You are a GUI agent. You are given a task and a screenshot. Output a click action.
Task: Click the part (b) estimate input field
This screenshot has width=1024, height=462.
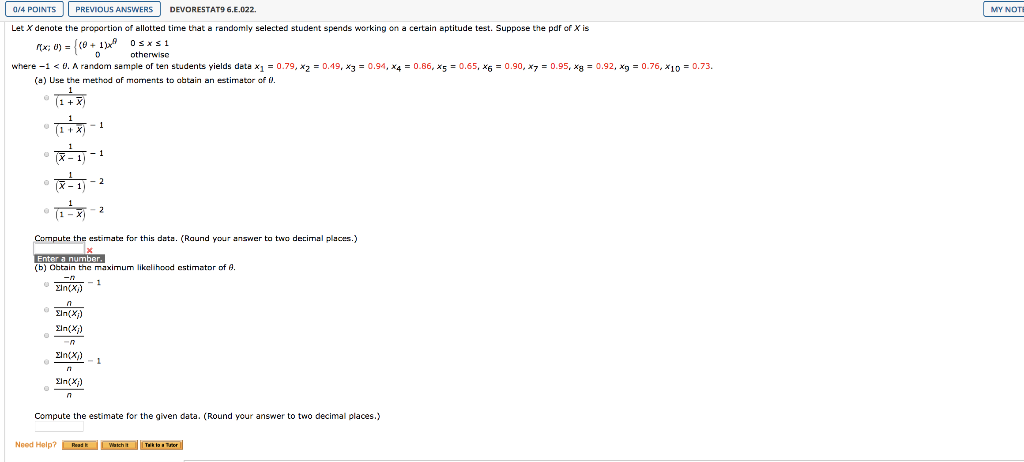(59, 427)
